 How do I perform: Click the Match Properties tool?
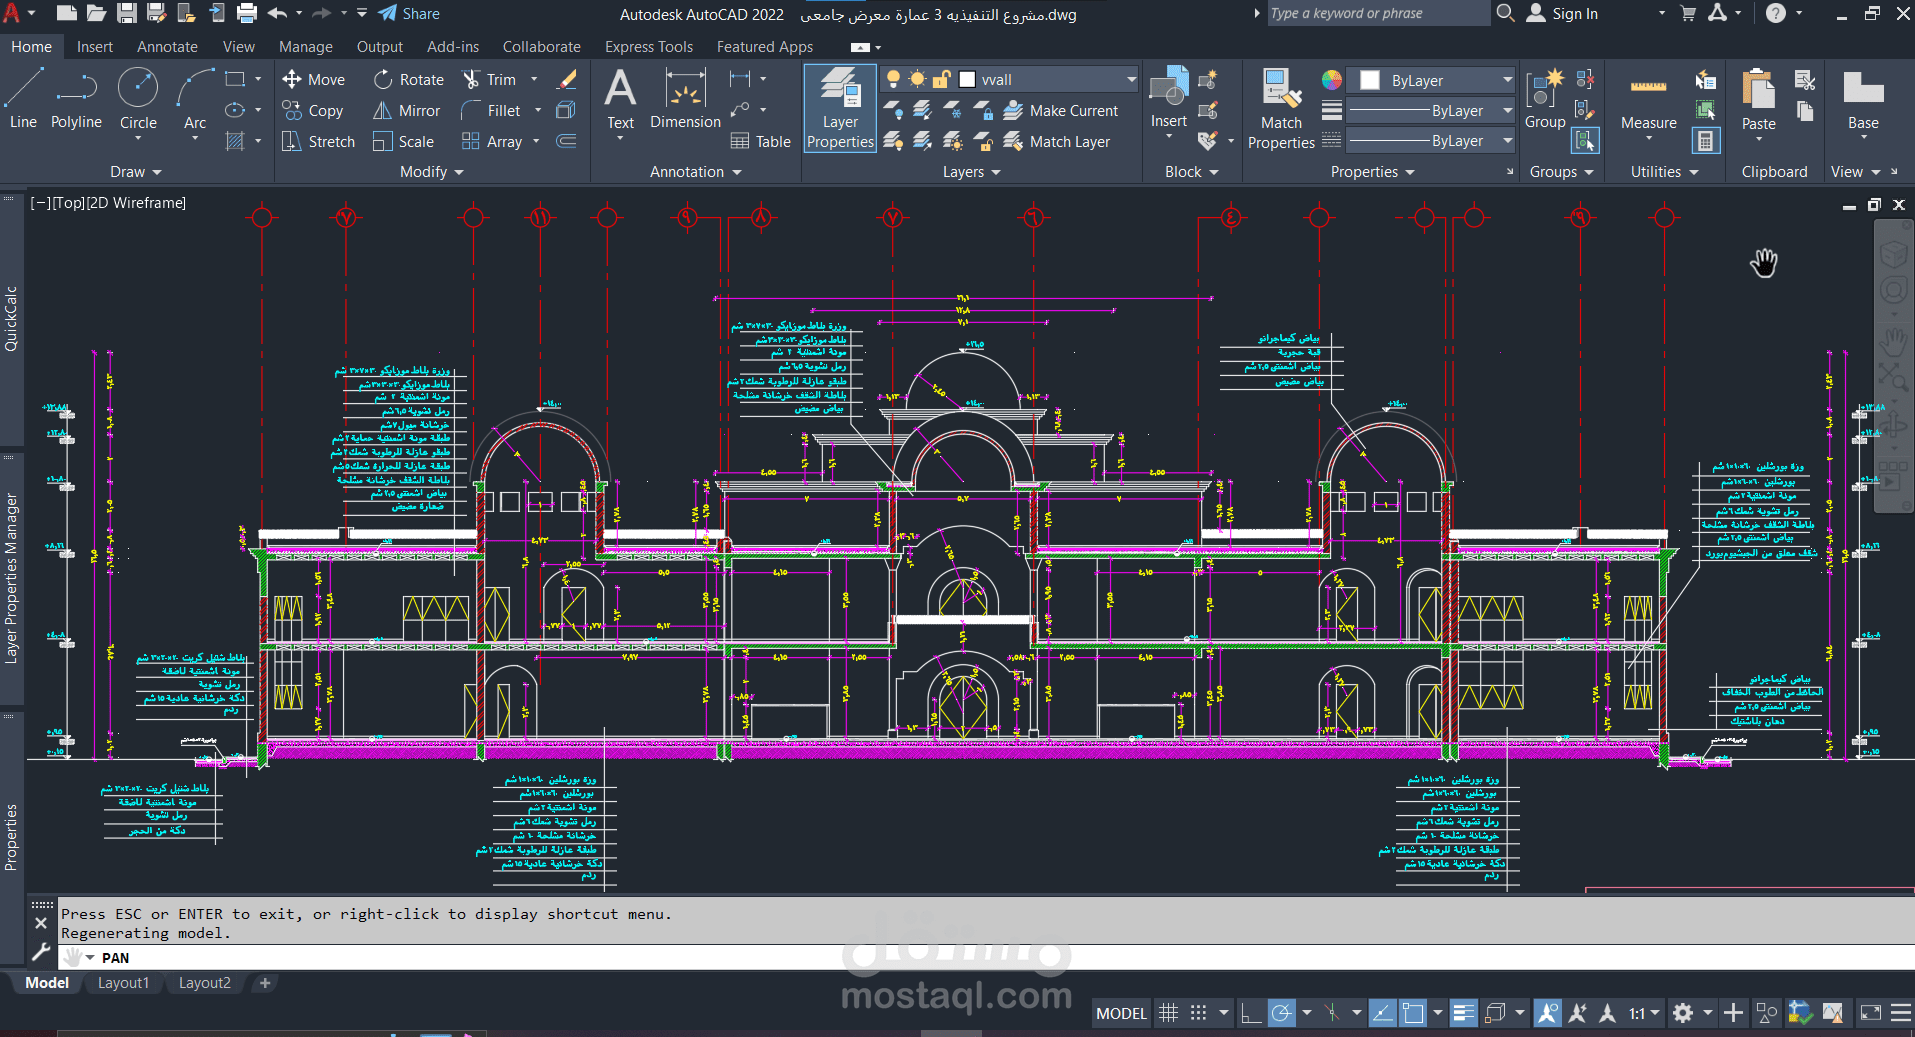click(x=1281, y=108)
